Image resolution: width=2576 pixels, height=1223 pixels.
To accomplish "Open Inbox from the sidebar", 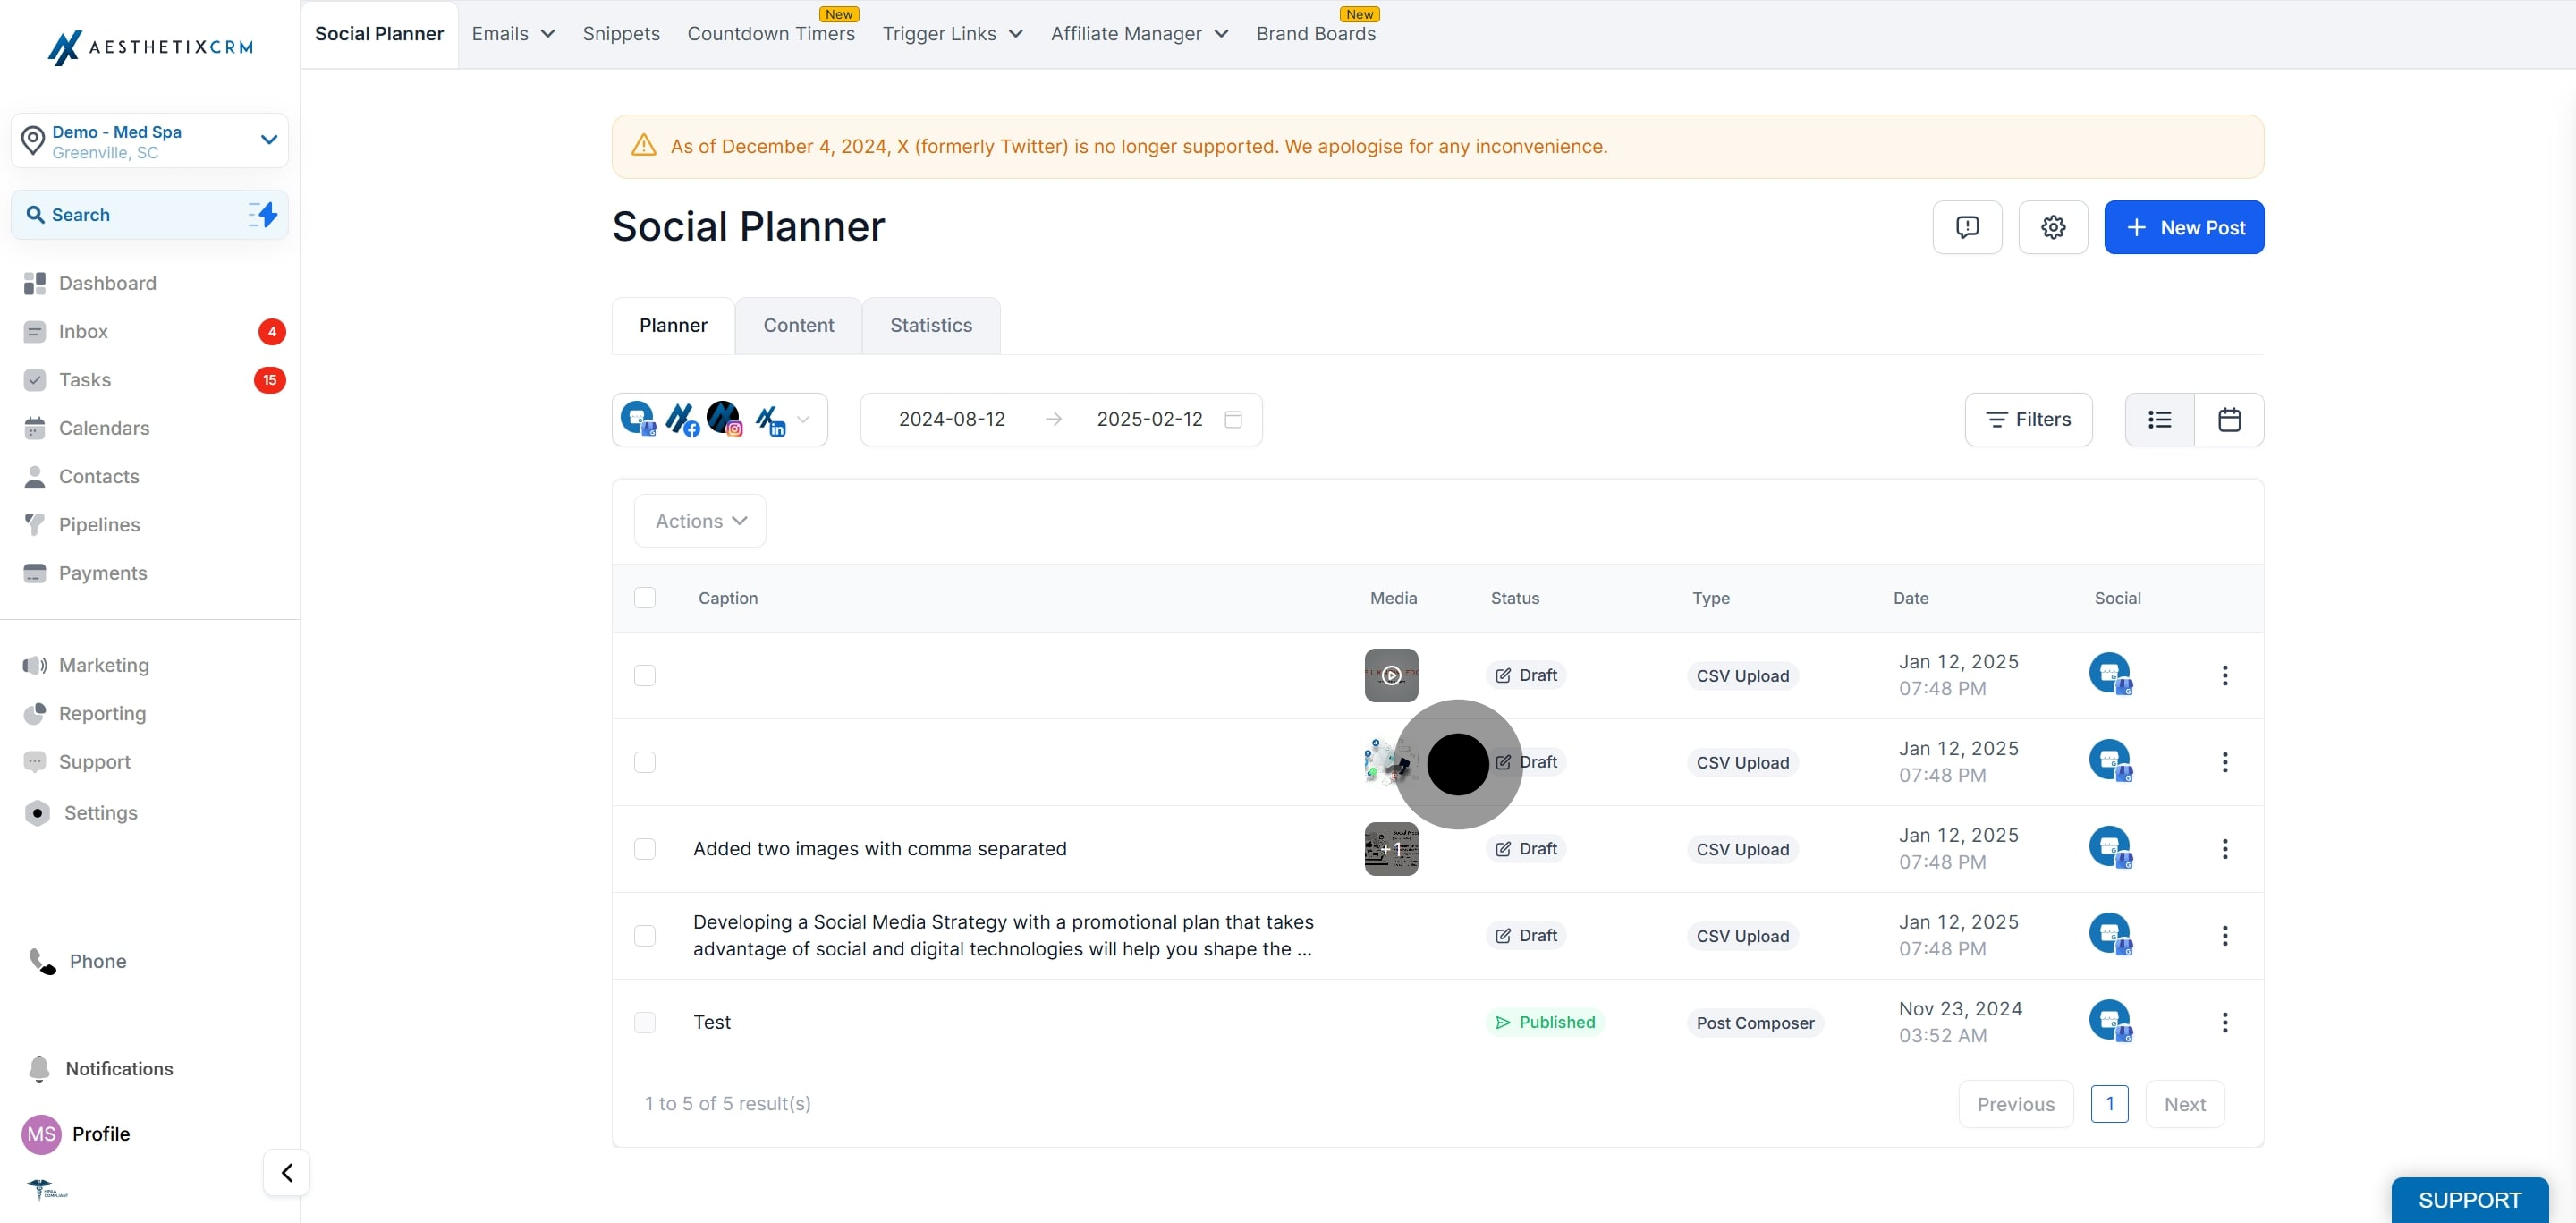I will (x=83, y=331).
